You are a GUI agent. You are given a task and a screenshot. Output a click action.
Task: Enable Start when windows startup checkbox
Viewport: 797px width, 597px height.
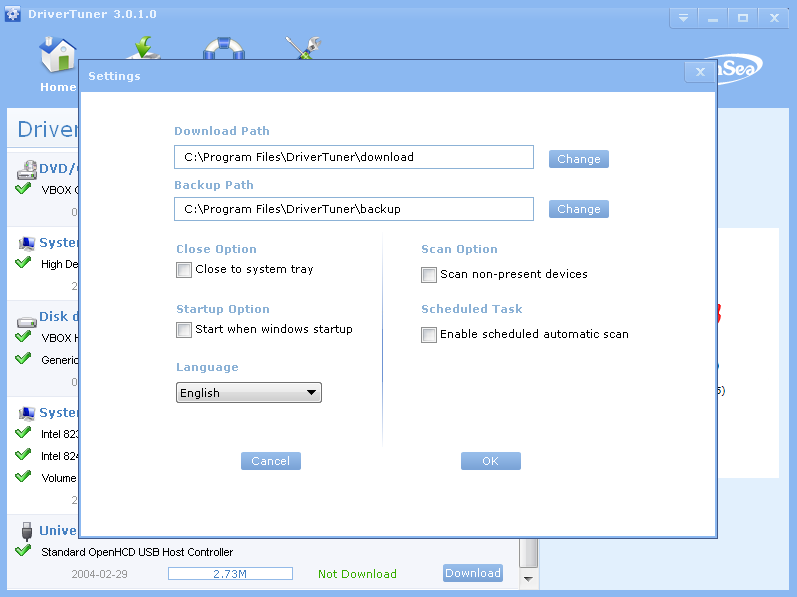(x=183, y=330)
